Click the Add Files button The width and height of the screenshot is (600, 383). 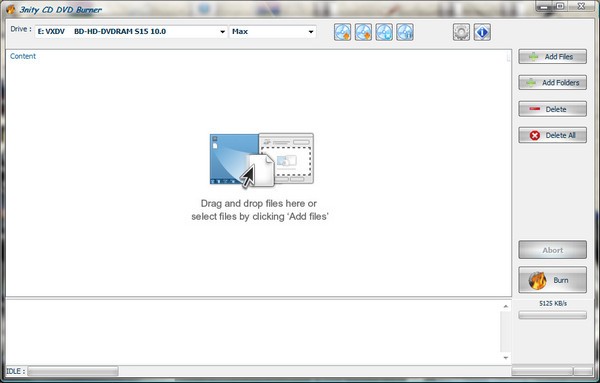(552, 57)
